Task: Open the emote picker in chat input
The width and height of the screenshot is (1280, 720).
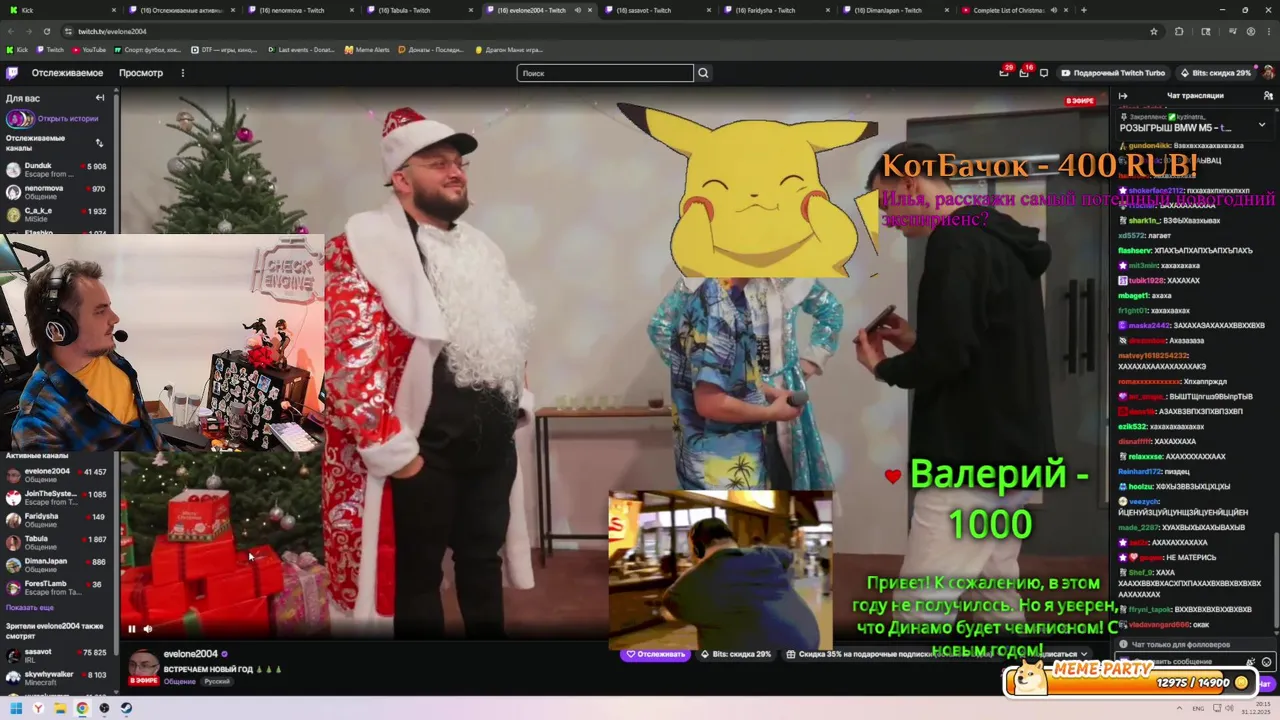Action: point(1267,662)
